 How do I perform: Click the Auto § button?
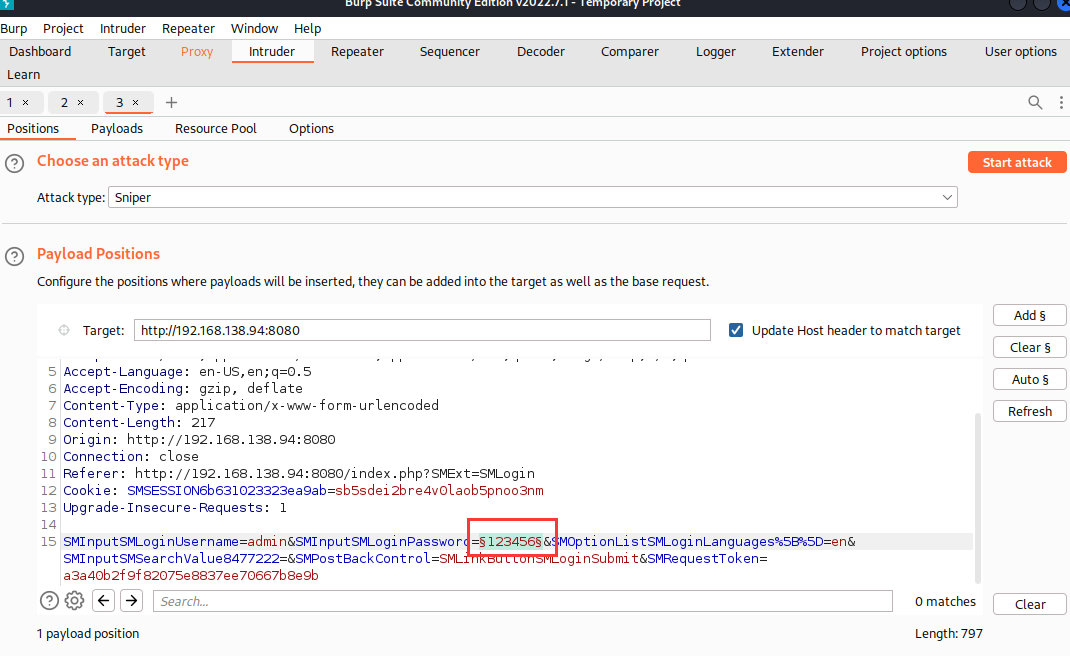(1030, 380)
